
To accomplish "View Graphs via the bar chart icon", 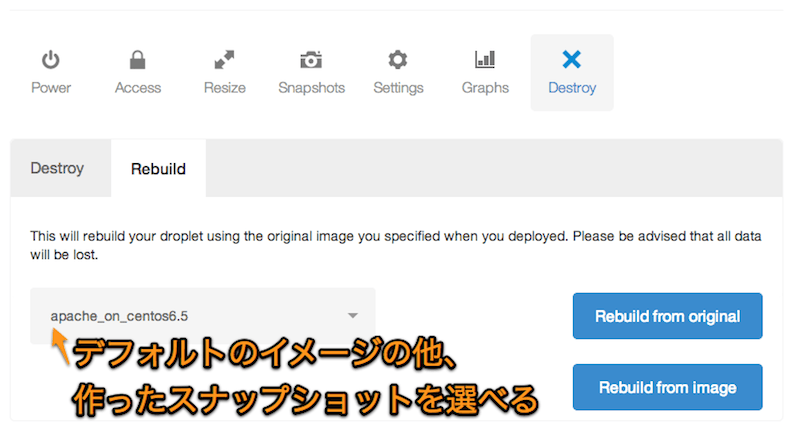I will pos(485,59).
